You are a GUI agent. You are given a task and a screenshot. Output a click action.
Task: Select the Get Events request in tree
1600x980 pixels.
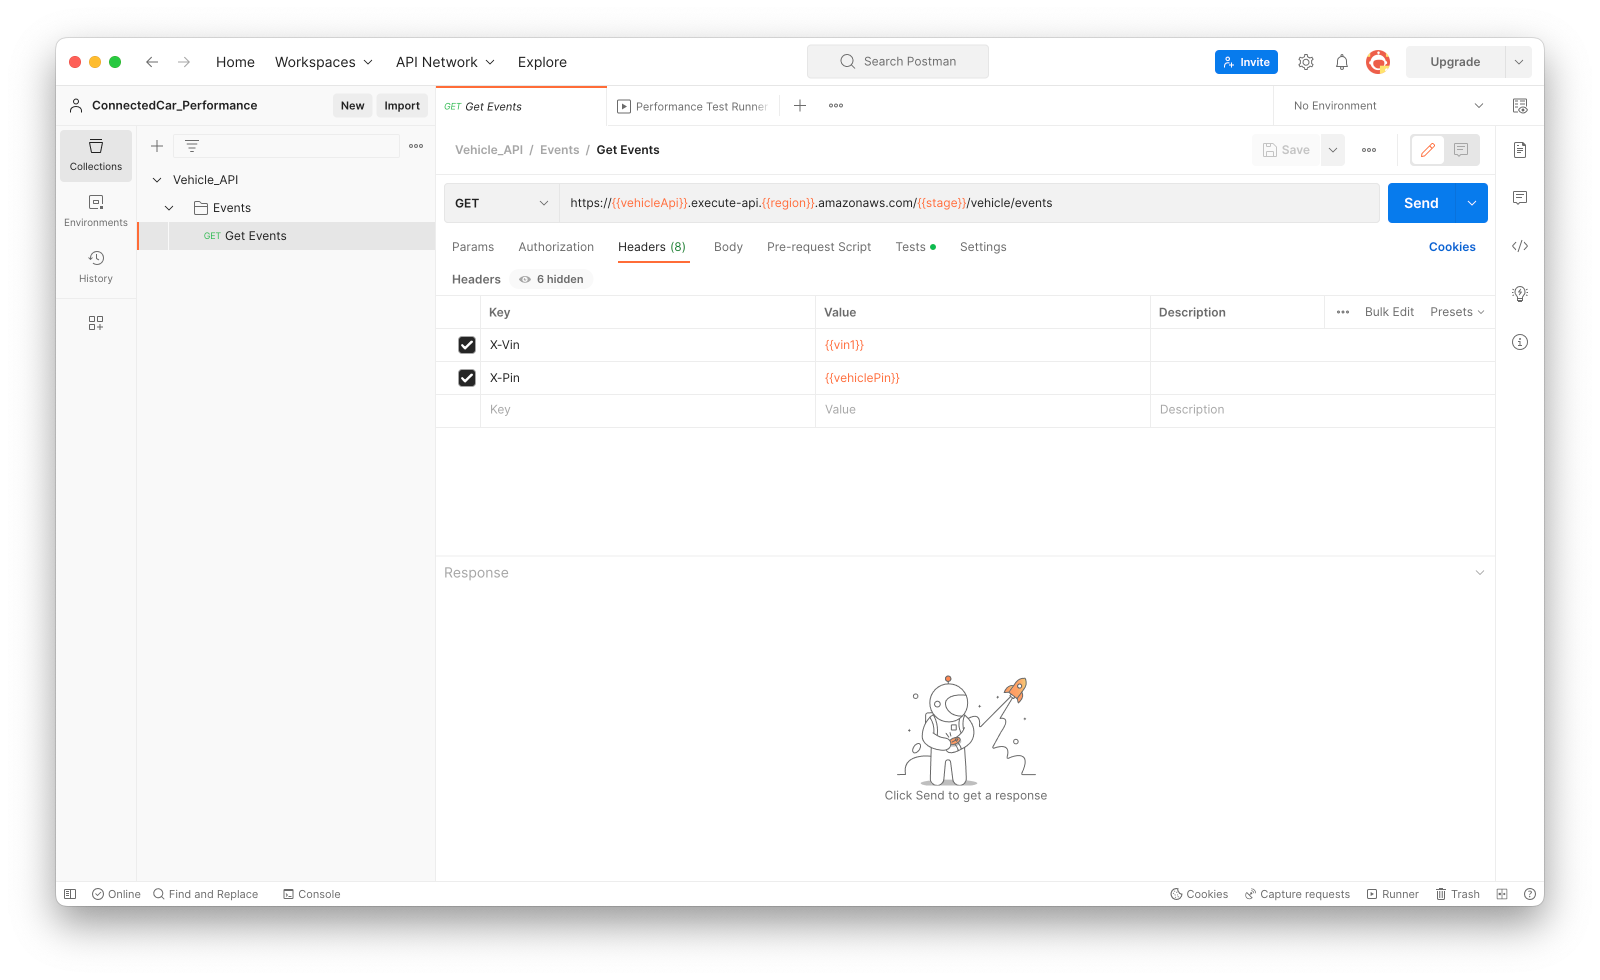coord(286,236)
